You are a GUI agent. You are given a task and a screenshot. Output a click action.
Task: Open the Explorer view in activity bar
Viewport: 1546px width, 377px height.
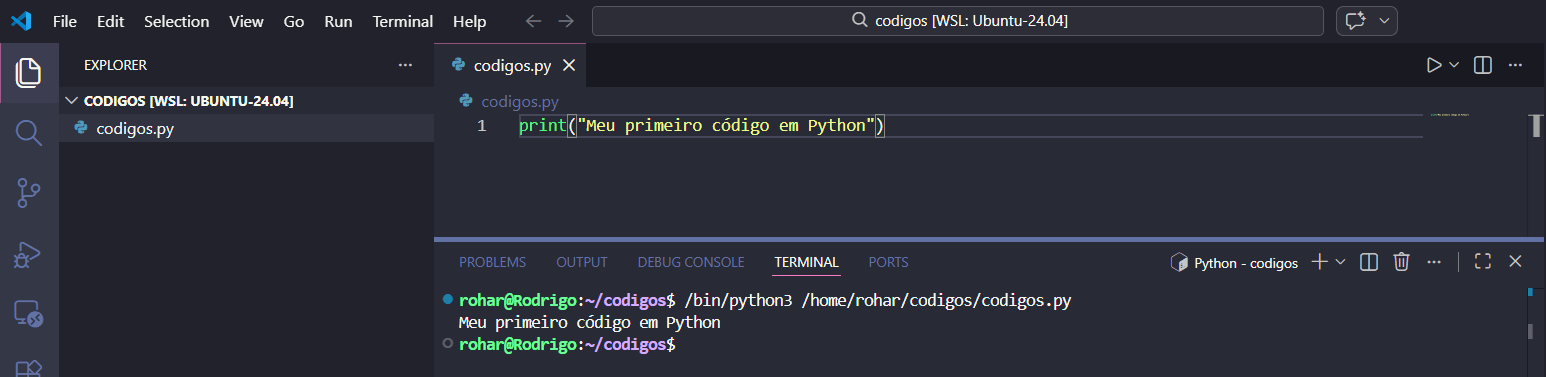[x=28, y=72]
